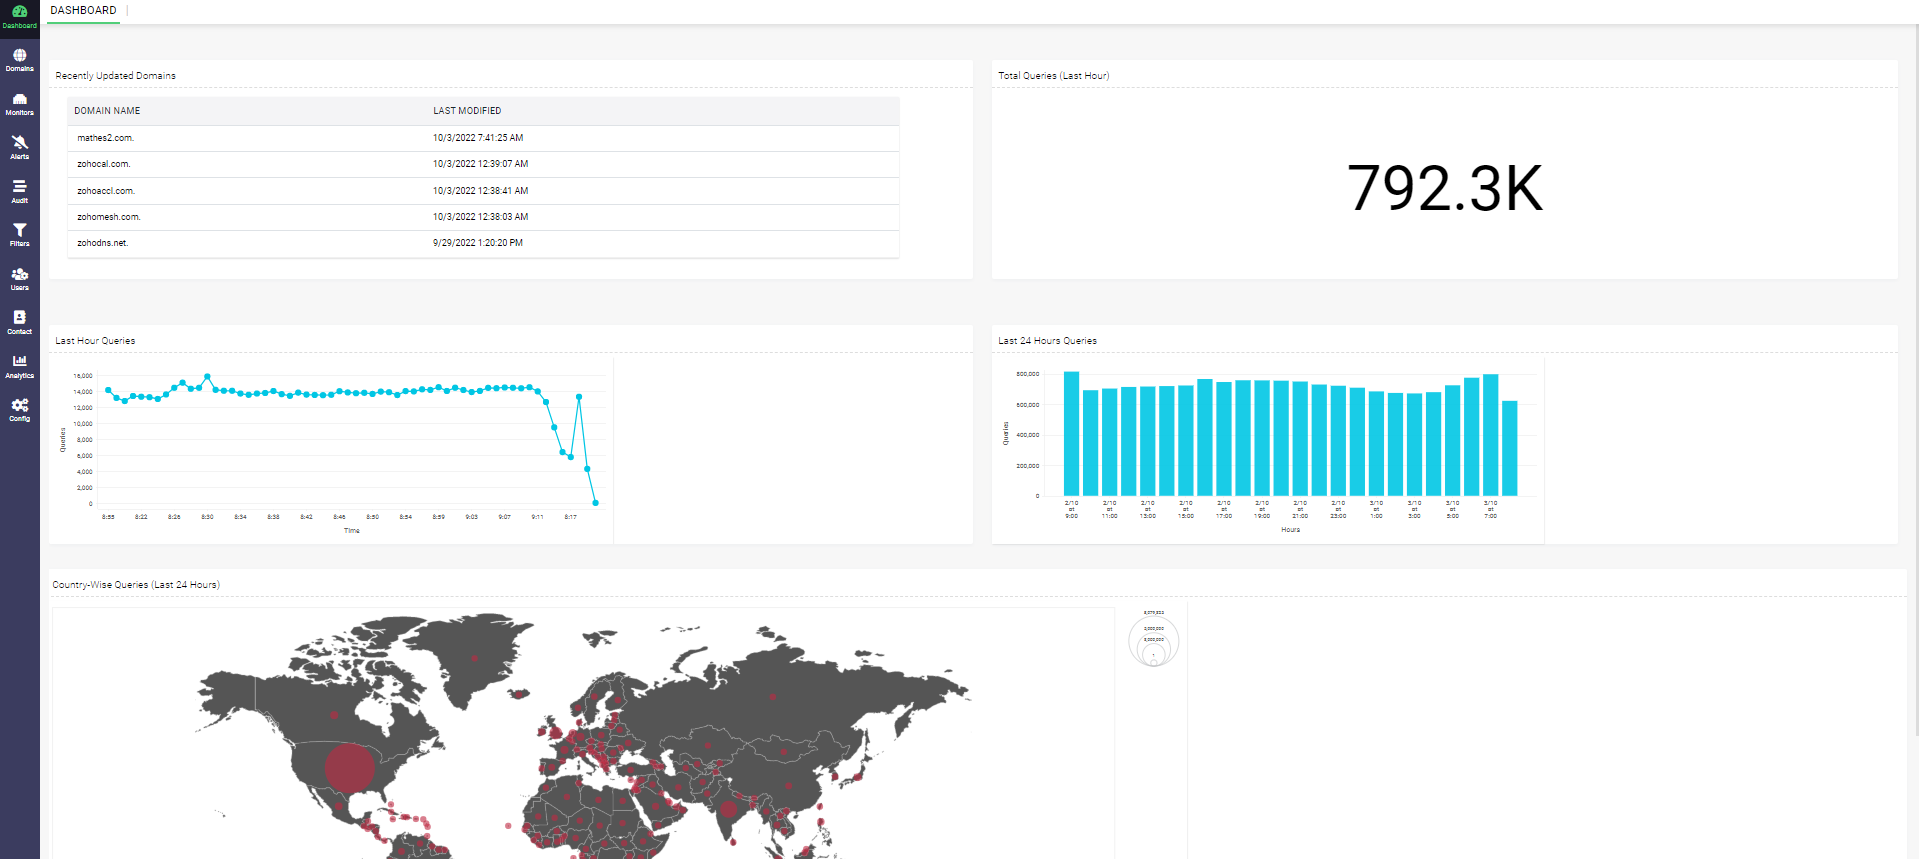This screenshot has height=859, width=1919.
Task: Click the DOMAIN NAME column header
Action: coord(107,111)
